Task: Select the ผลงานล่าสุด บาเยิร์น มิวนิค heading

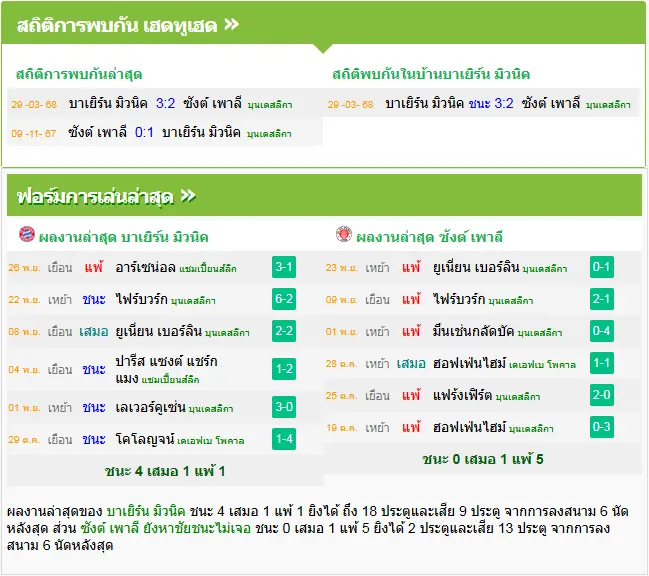Action: (123, 237)
